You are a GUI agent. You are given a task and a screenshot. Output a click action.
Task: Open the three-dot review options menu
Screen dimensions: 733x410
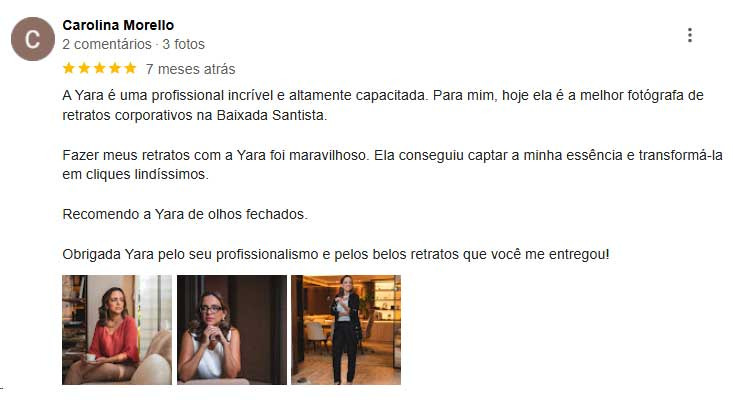(690, 35)
